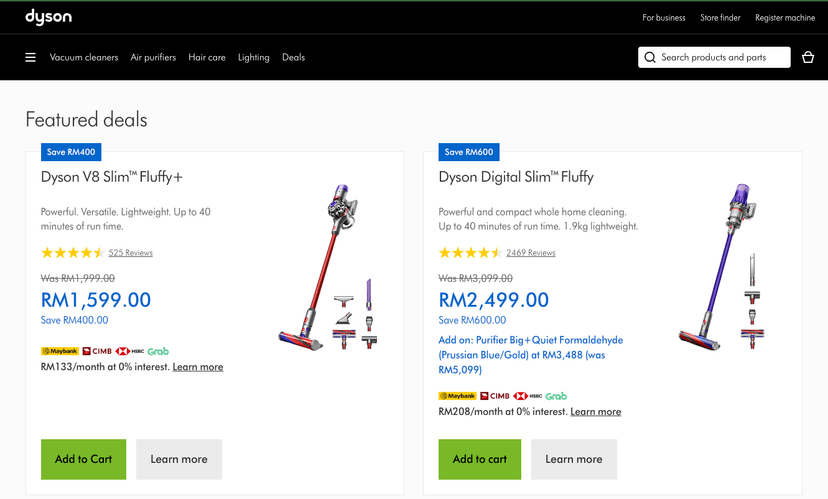Click the V8 Slim star rating
This screenshot has height=499, width=828.
coord(71,253)
